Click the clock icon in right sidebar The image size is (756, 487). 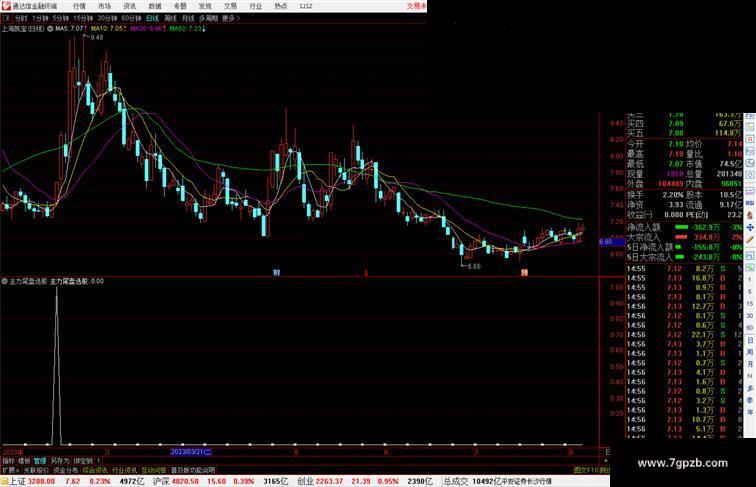click(x=750, y=163)
